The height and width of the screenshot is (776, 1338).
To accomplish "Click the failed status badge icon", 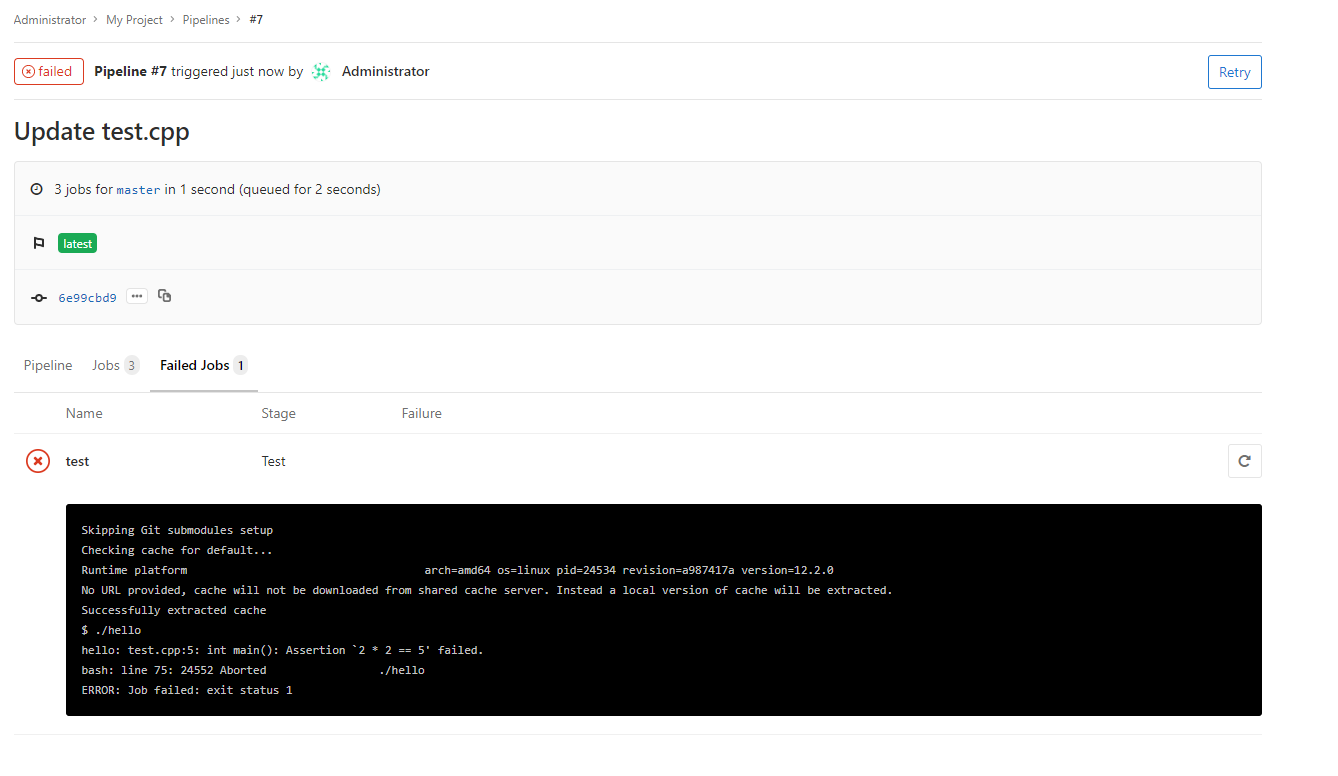I will click(x=27, y=71).
